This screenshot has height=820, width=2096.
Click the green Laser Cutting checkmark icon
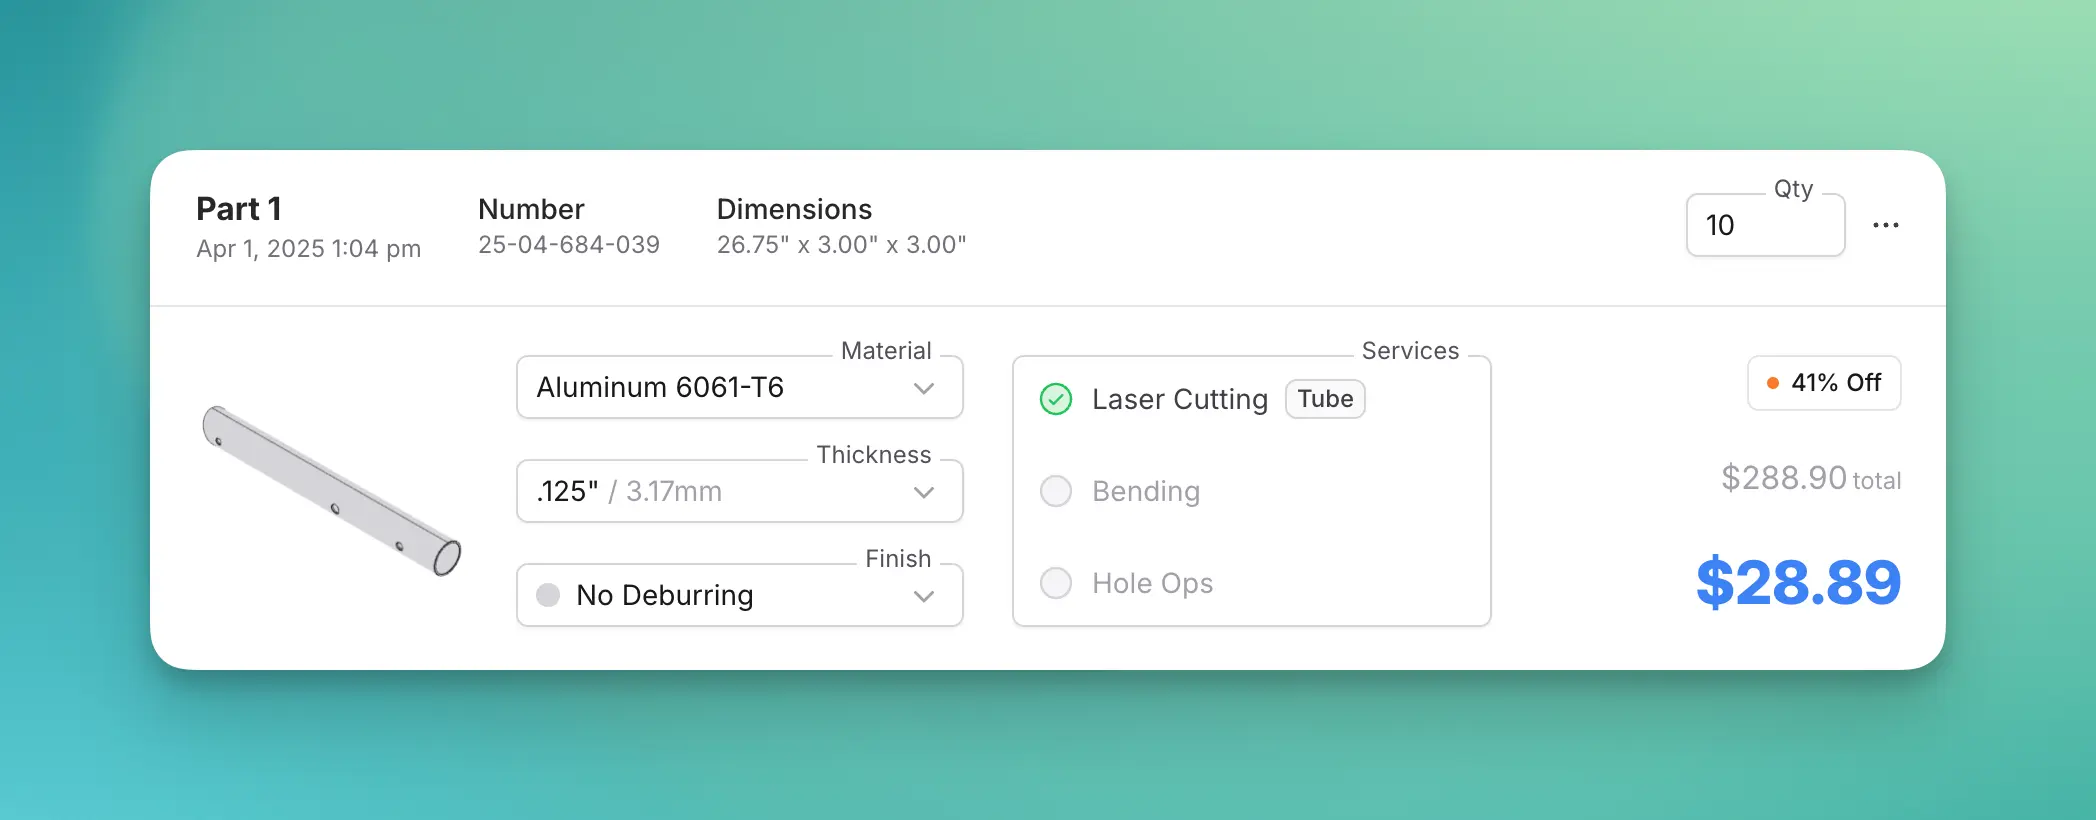(1056, 399)
